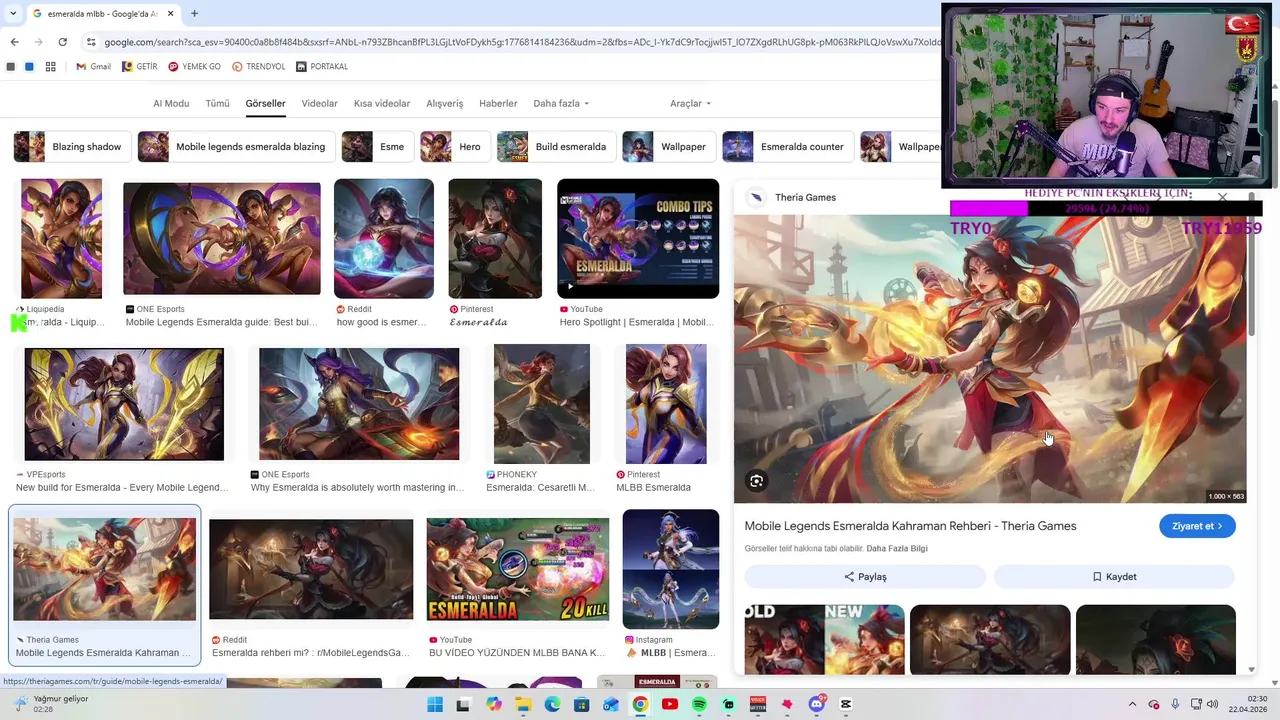The width and height of the screenshot is (1280, 720).
Task: Open the OLD NEW related image
Action: coord(825,639)
